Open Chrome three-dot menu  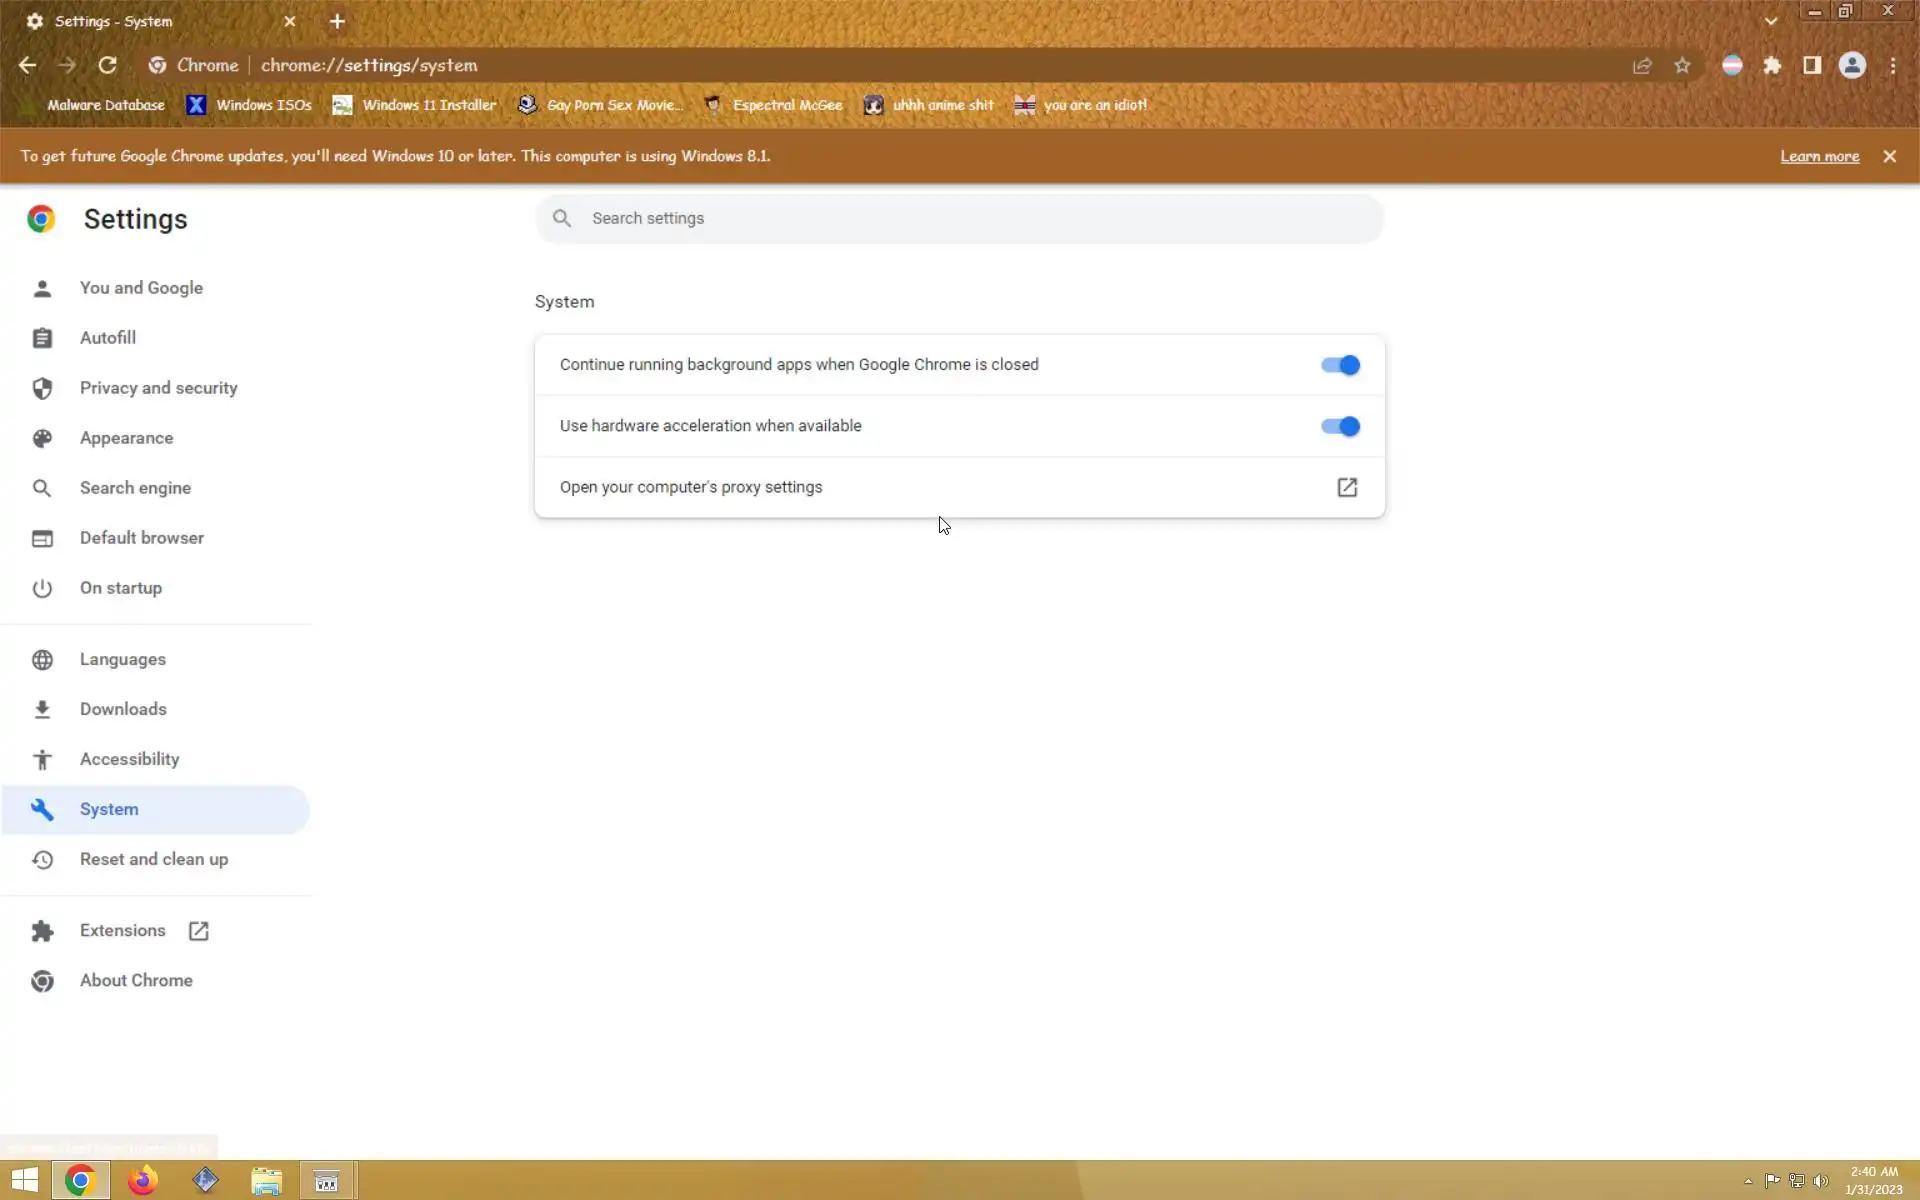click(x=1893, y=65)
